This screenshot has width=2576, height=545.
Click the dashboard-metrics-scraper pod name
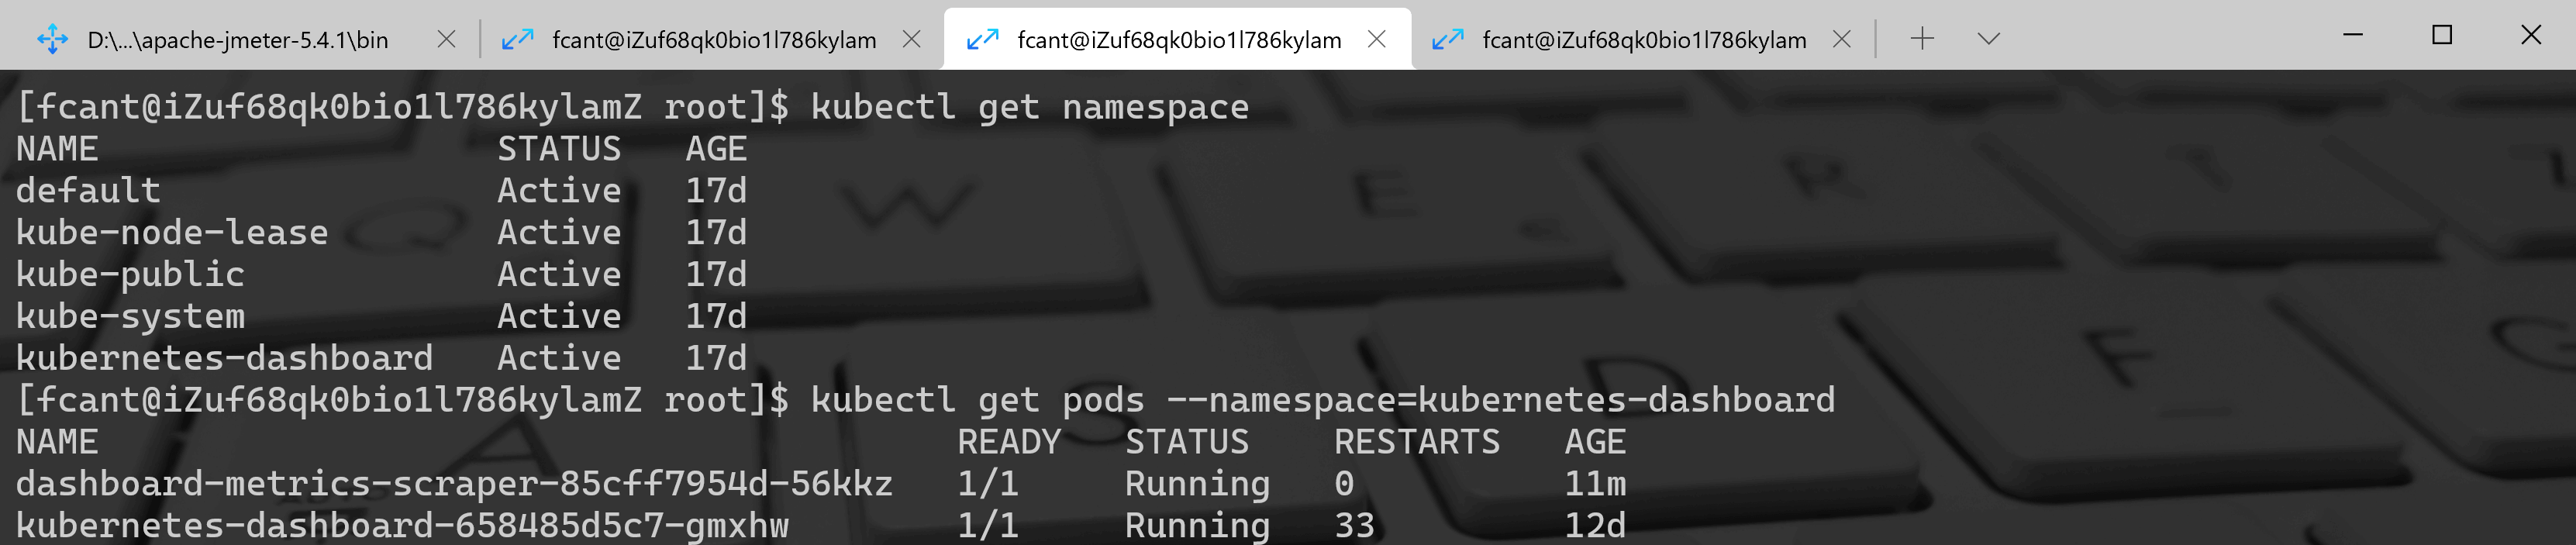click(x=453, y=484)
